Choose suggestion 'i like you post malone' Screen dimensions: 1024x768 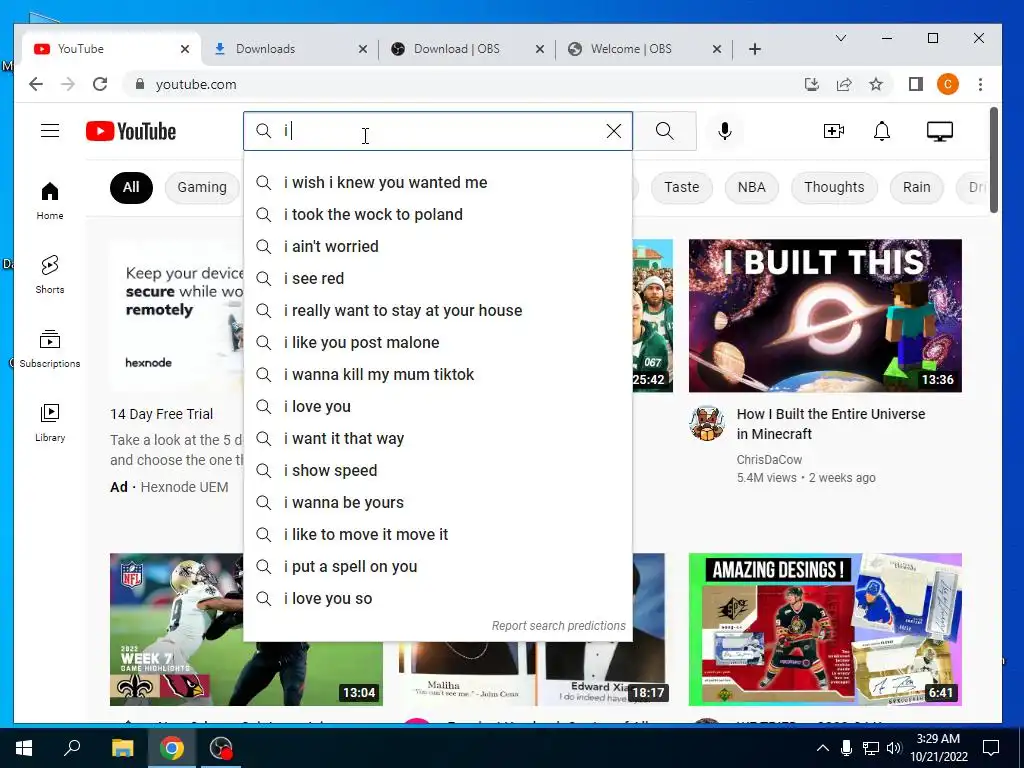pyautogui.click(x=438, y=343)
